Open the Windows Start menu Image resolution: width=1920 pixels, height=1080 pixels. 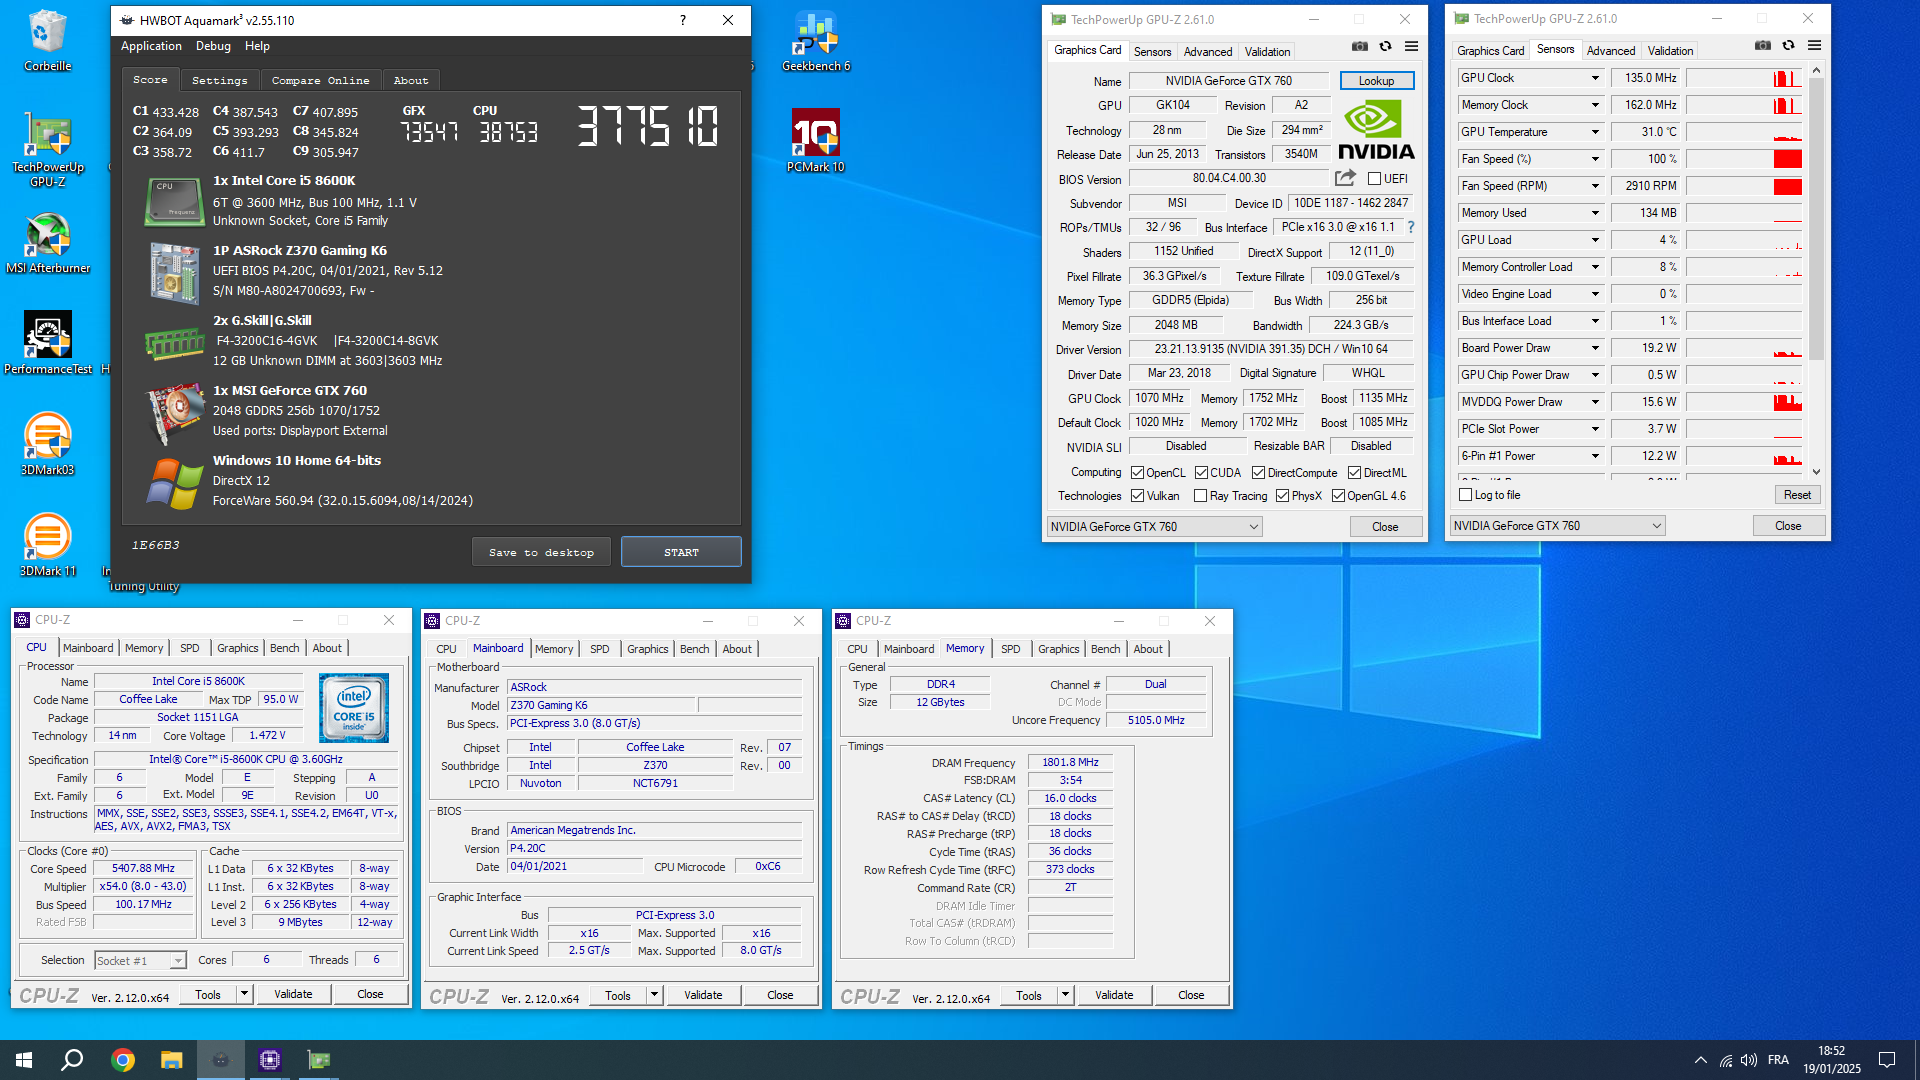(24, 1060)
